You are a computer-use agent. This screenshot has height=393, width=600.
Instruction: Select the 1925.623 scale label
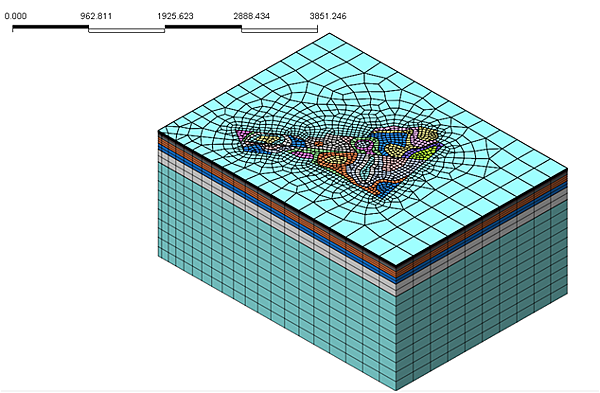175,16
